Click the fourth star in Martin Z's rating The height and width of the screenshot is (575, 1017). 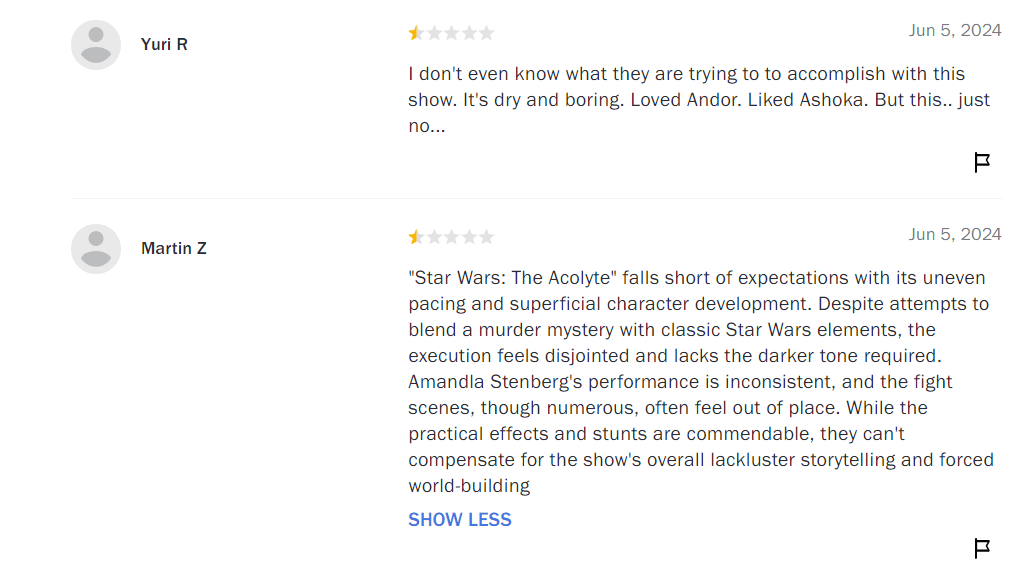[x=469, y=237]
